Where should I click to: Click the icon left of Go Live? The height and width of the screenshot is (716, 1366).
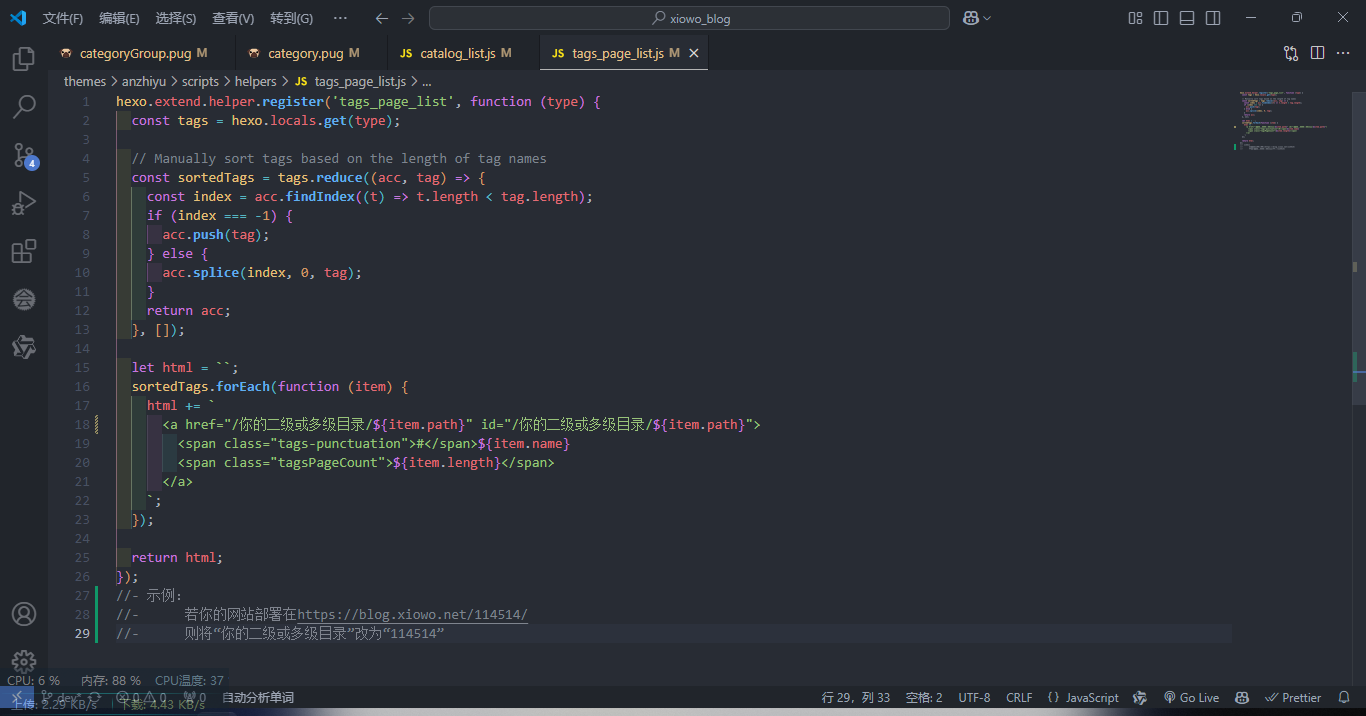coord(1140,698)
